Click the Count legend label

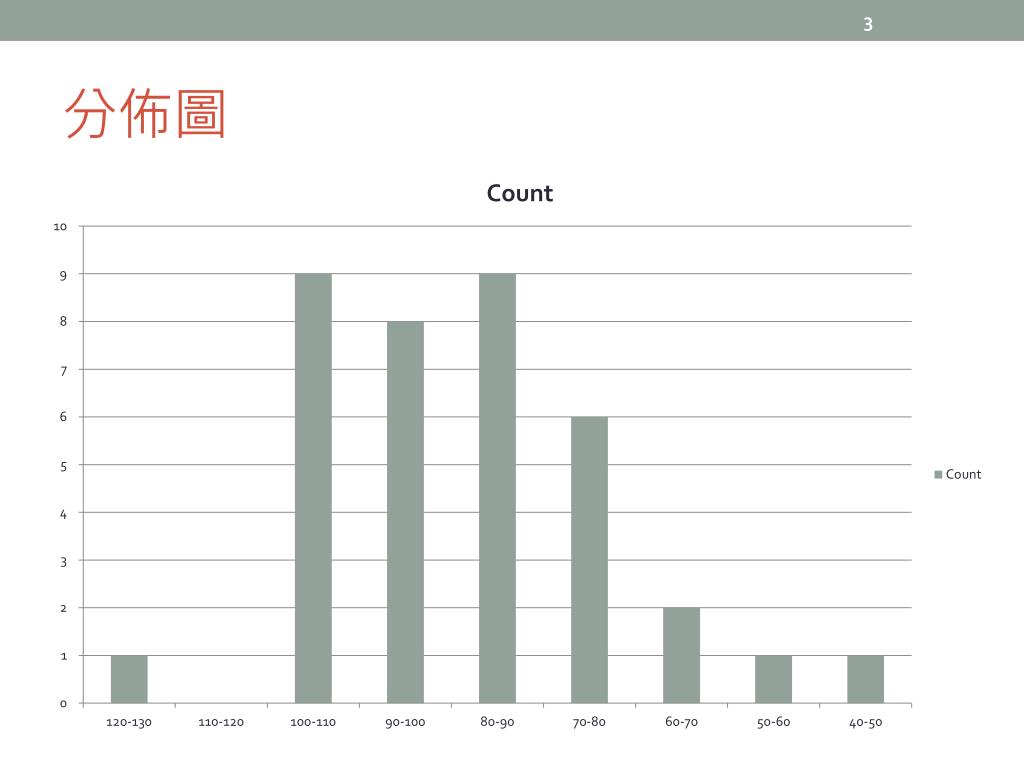pos(963,475)
